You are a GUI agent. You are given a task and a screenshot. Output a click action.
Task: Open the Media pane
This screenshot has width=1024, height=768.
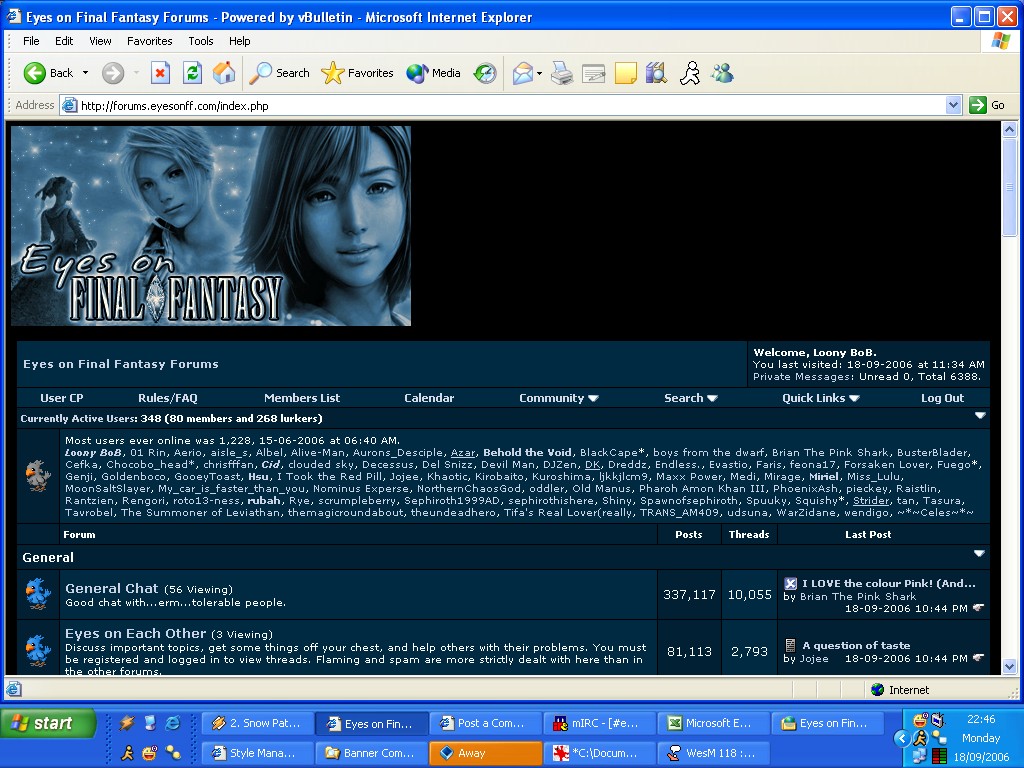pyautogui.click(x=433, y=73)
